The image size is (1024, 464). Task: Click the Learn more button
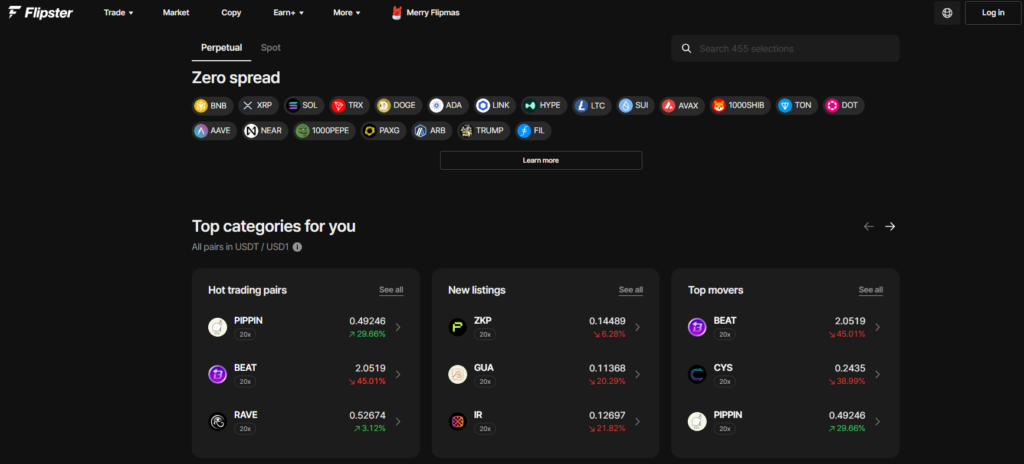(540, 160)
